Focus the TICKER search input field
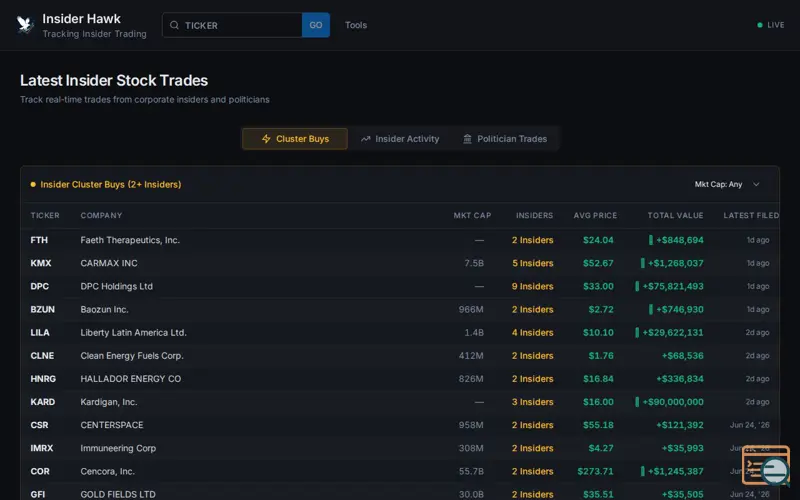This screenshot has width=800, height=500. pos(232,25)
